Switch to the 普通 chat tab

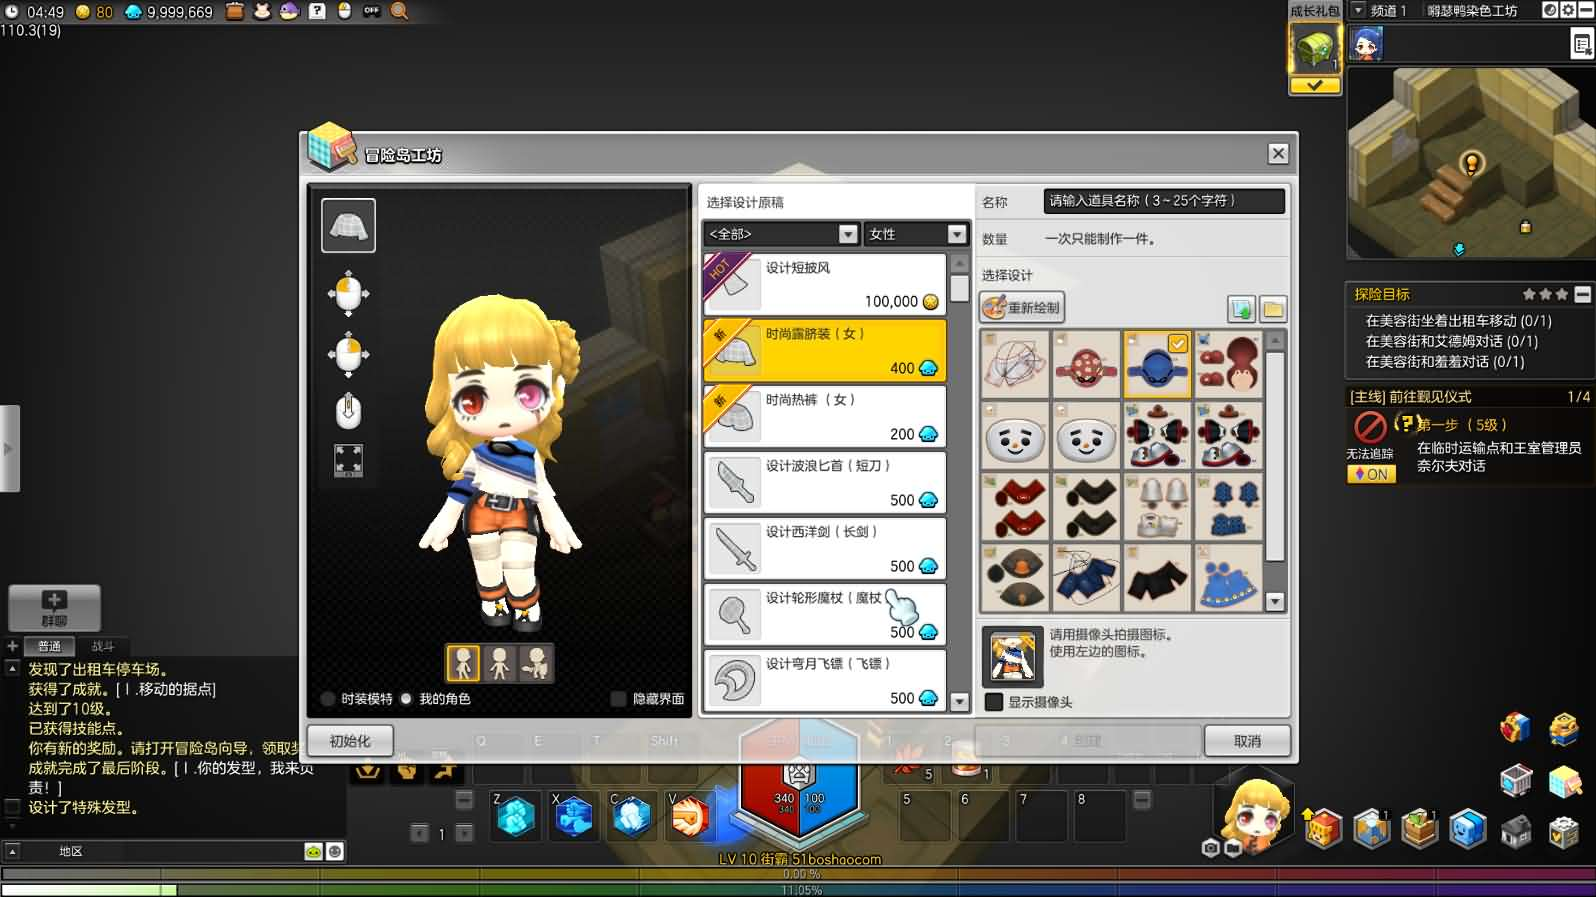coord(49,646)
